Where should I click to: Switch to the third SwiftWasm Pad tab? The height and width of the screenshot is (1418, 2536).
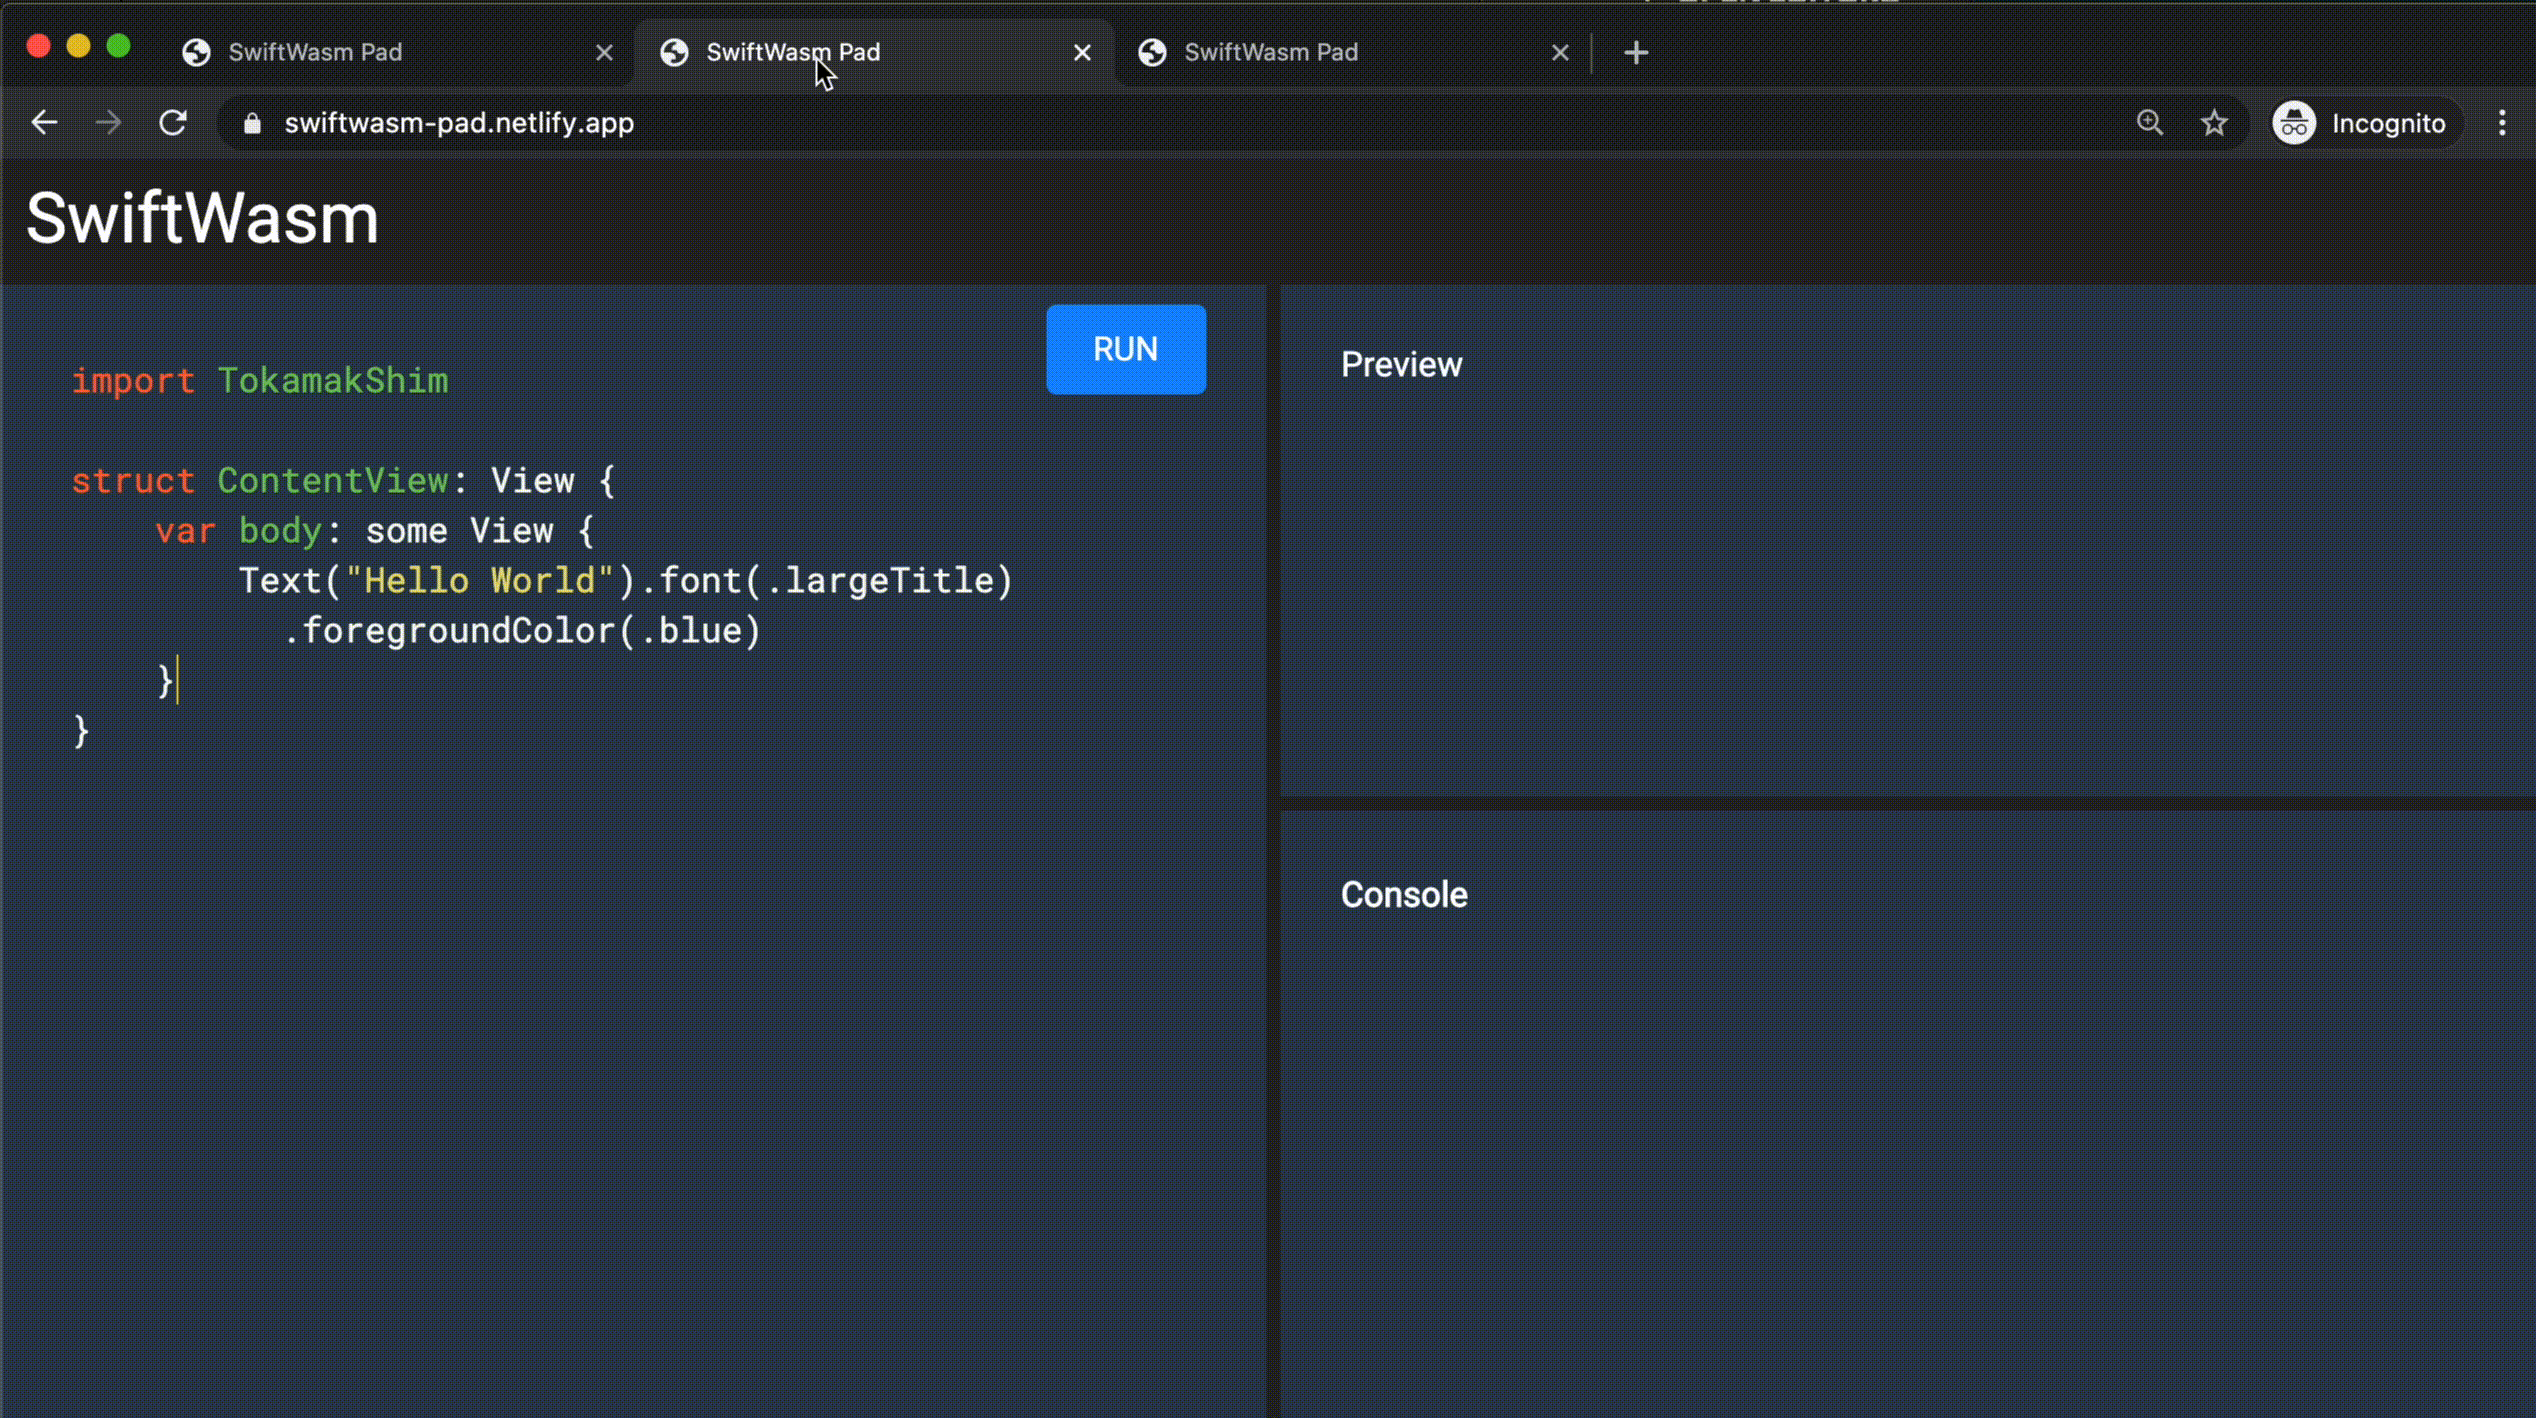coord(1270,53)
